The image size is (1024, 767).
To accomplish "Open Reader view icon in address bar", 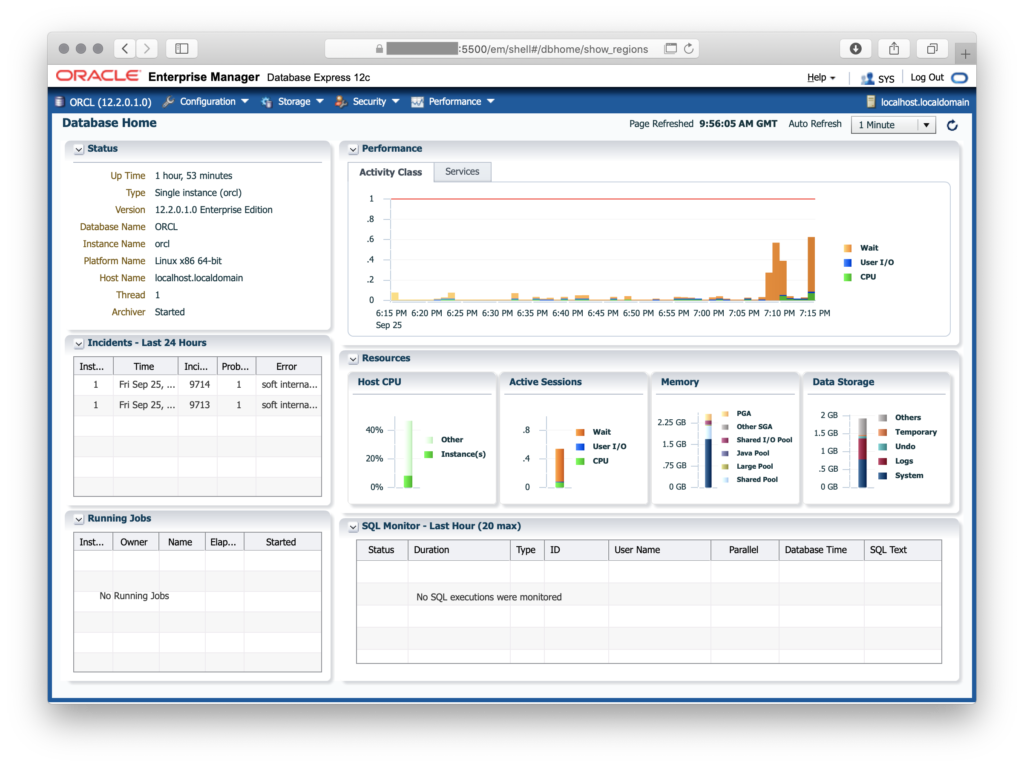I will [670, 48].
